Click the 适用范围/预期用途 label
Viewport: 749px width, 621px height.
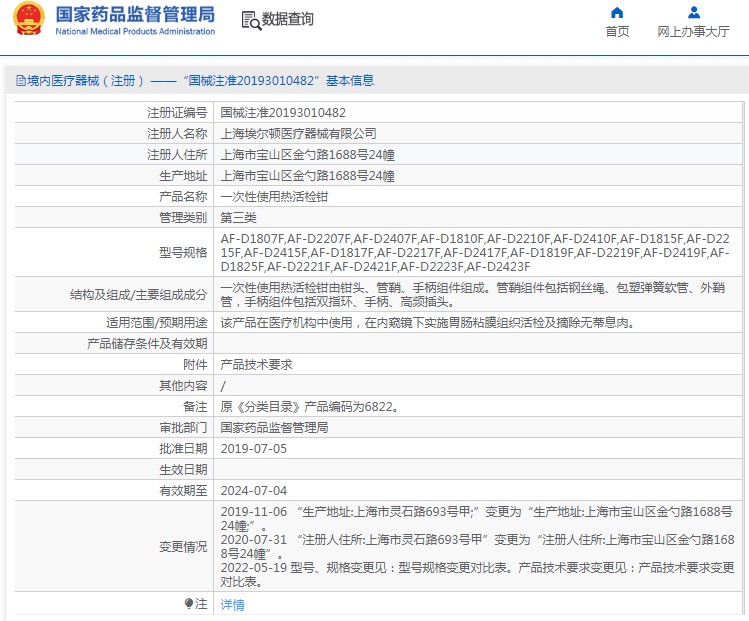tap(157, 323)
